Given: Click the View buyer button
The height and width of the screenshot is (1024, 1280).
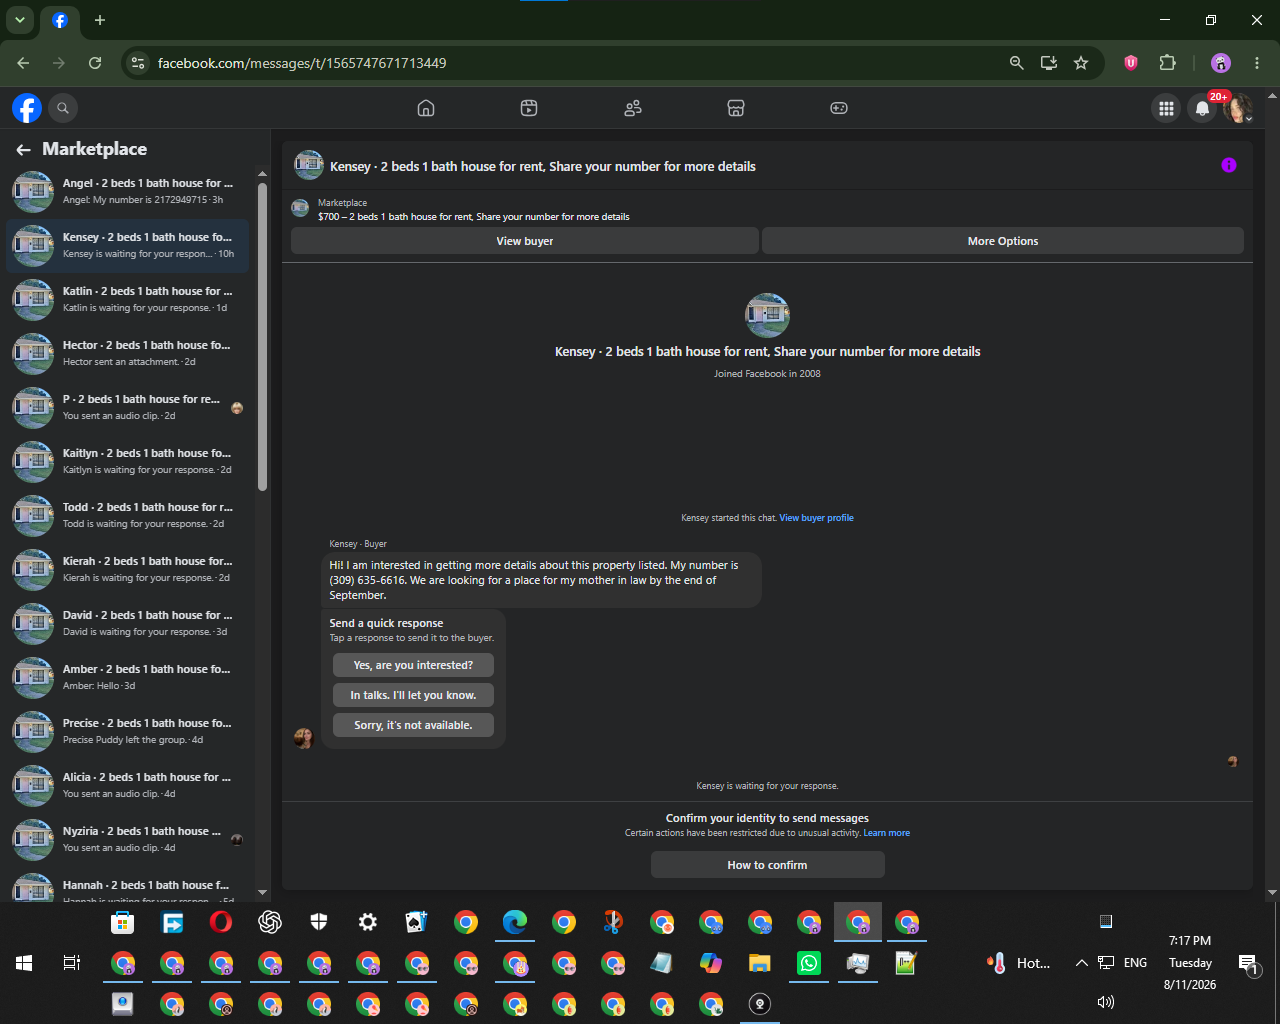Looking at the screenshot, I should pyautogui.click(x=525, y=241).
